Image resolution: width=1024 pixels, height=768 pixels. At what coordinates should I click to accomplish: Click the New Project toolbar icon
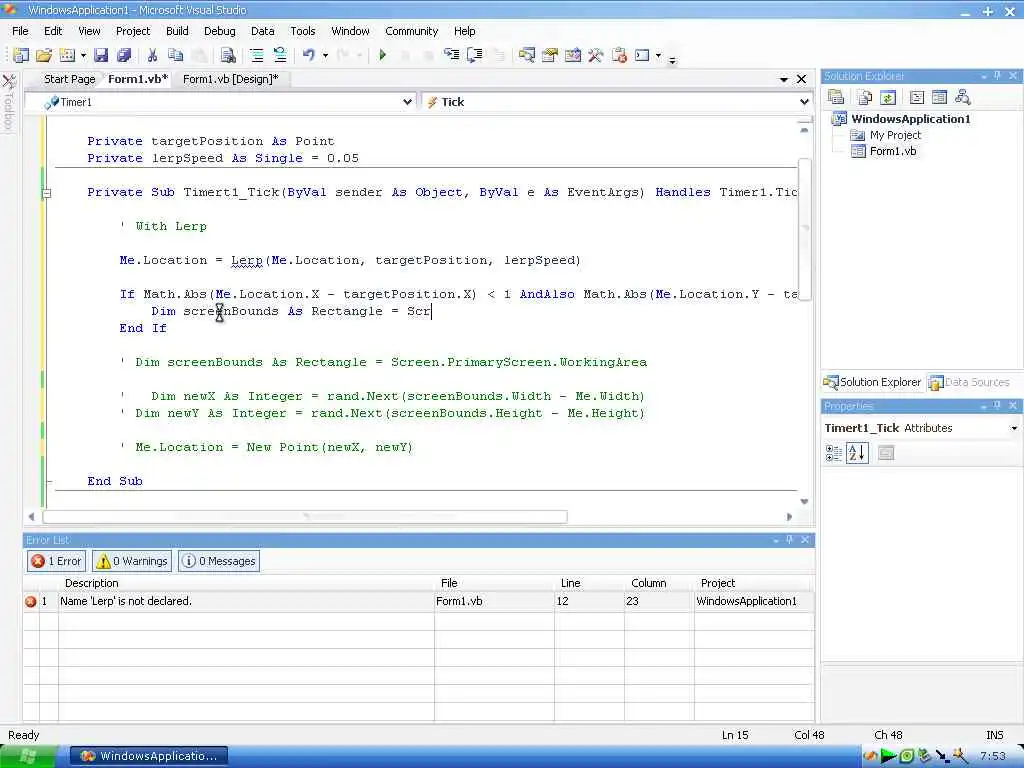click(21, 56)
